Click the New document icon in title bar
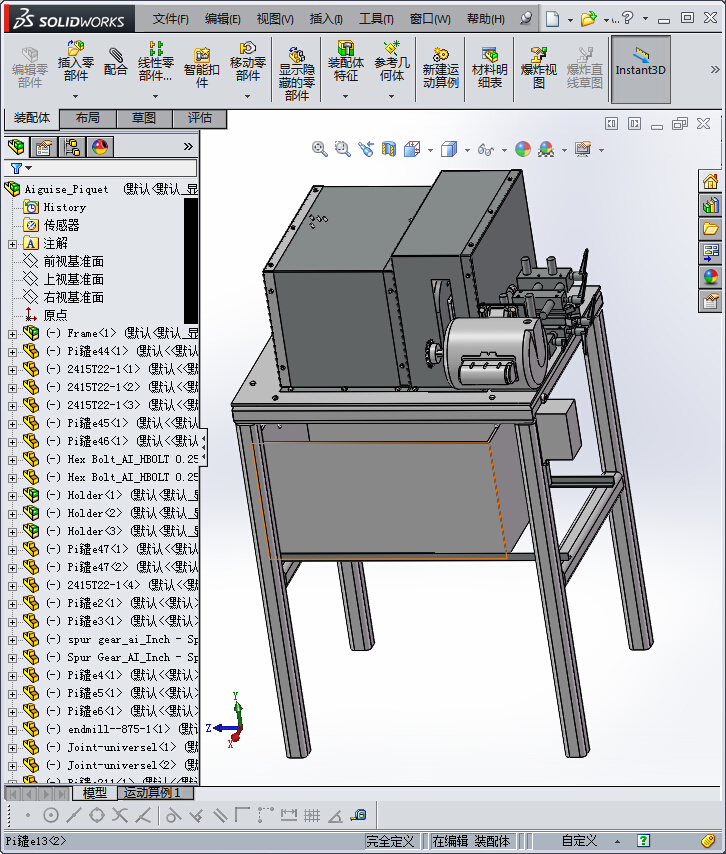This screenshot has height=854, width=726. click(552, 19)
